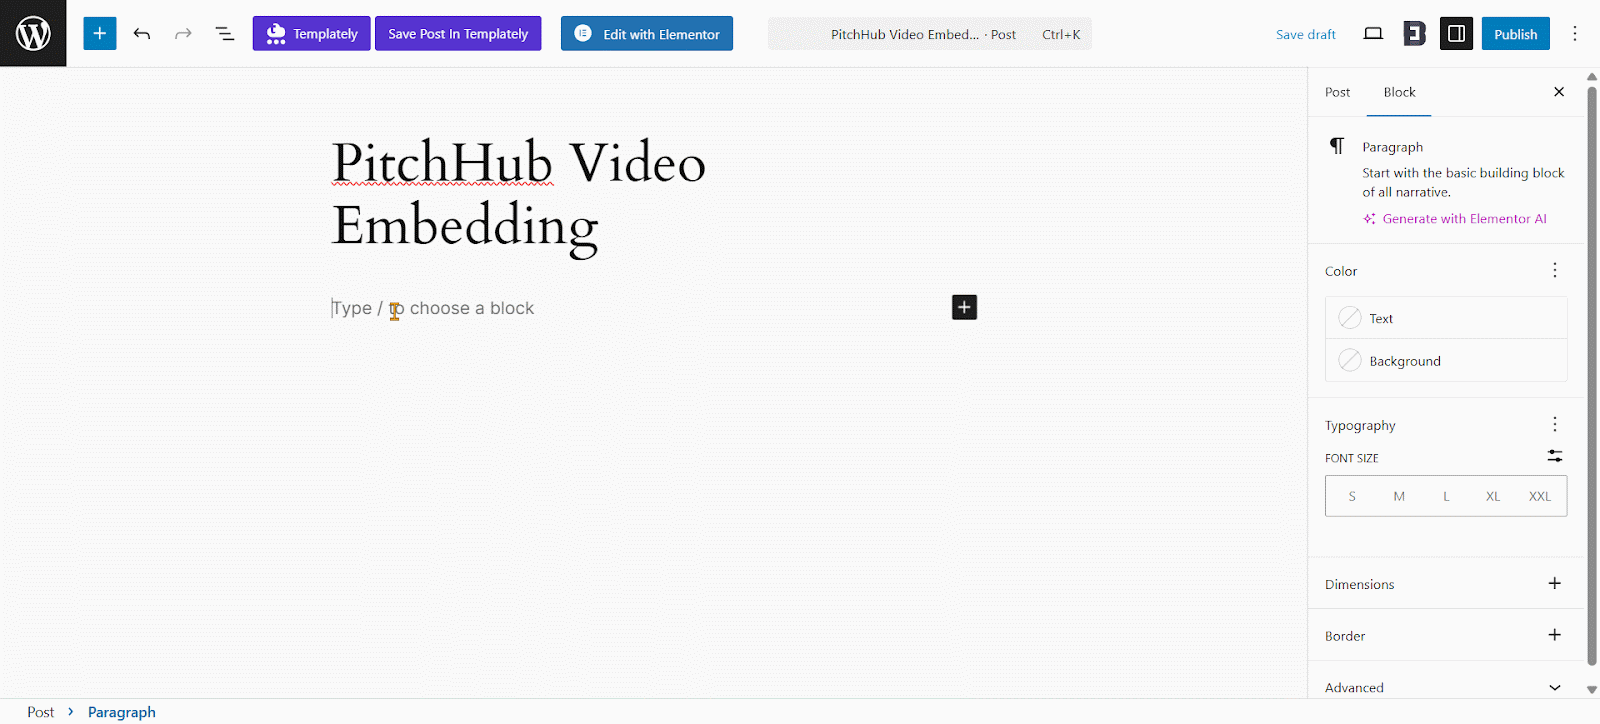Open the document overview list view
The height and width of the screenshot is (724, 1600).
pyautogui.click(x=225, y=34)
